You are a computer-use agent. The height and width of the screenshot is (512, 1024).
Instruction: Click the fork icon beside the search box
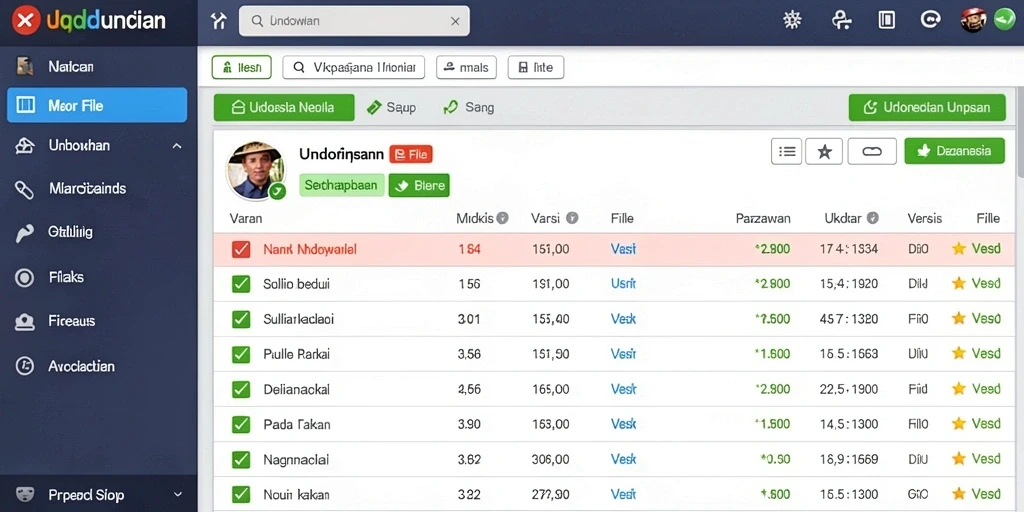pyautogui.click(x=218, y=21)
